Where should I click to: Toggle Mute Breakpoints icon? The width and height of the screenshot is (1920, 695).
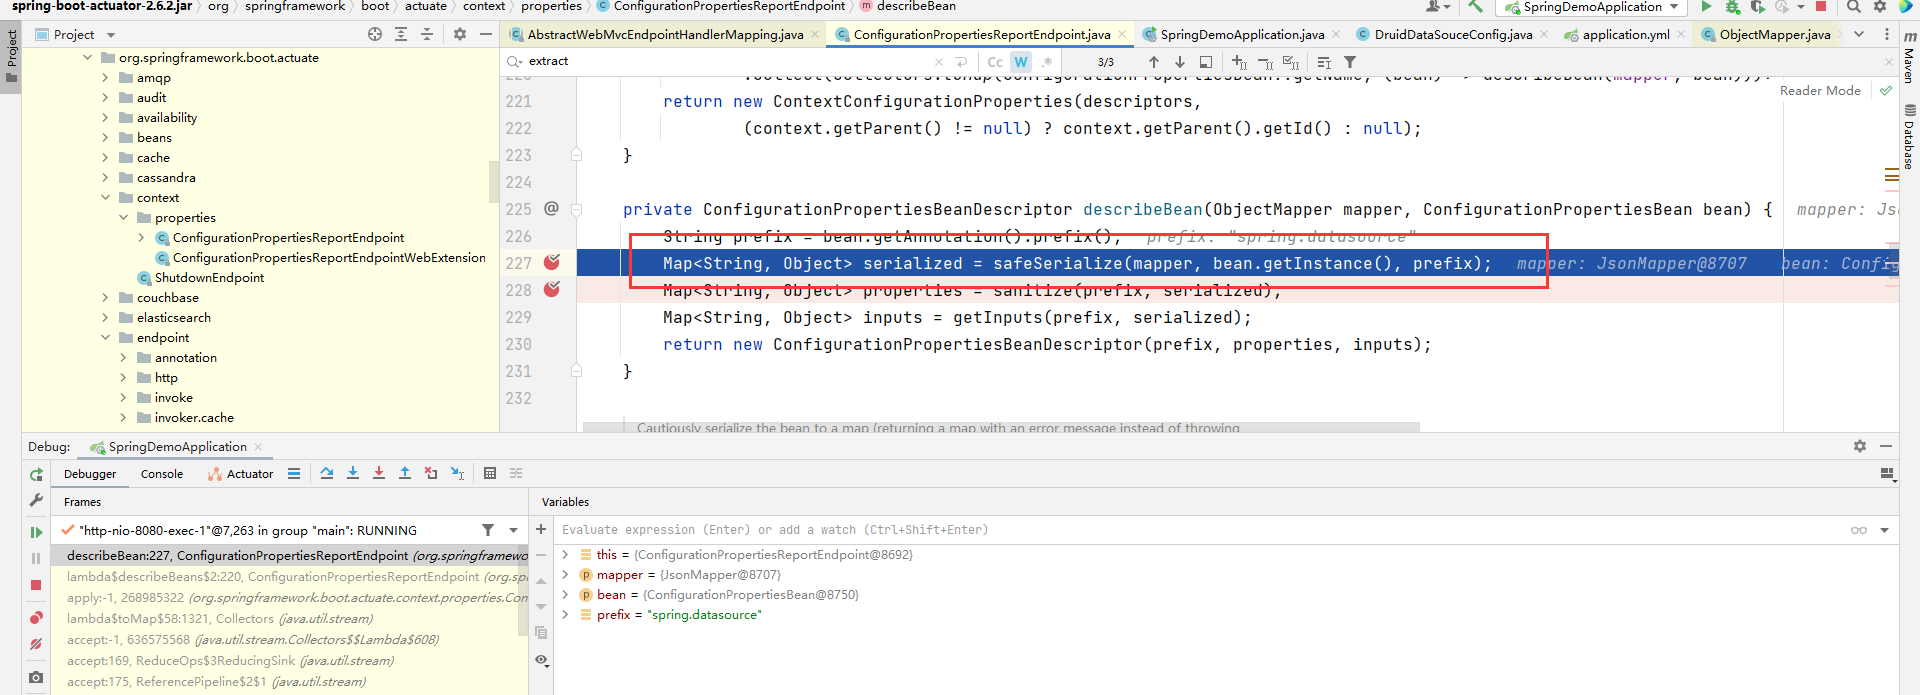pos(36,644)
